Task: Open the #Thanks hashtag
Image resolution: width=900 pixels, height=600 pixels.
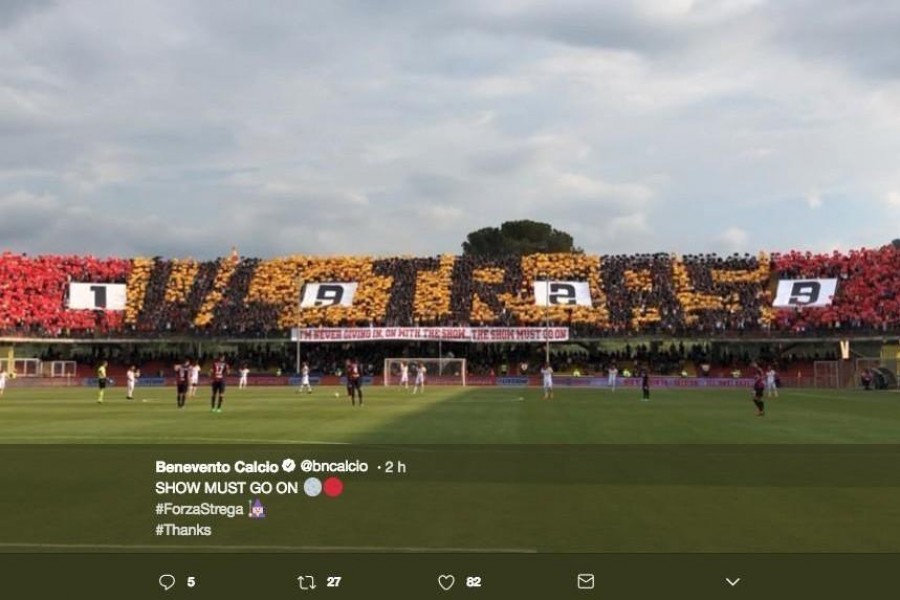Action: pos(183,529)
